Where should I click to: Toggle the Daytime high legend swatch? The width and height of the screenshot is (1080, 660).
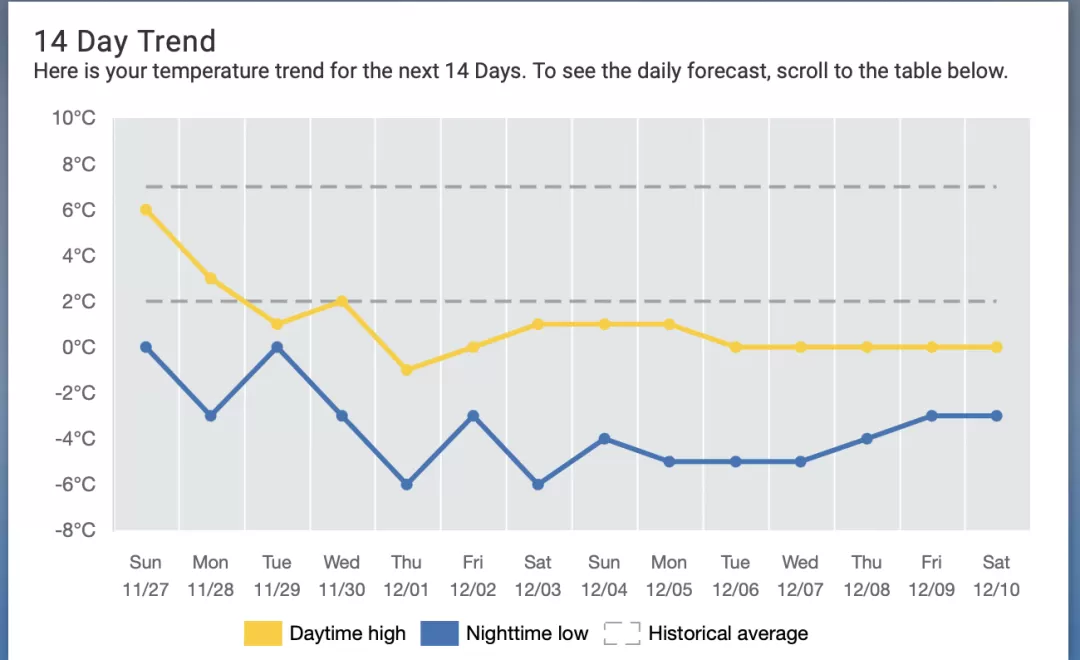coord(262,633)
